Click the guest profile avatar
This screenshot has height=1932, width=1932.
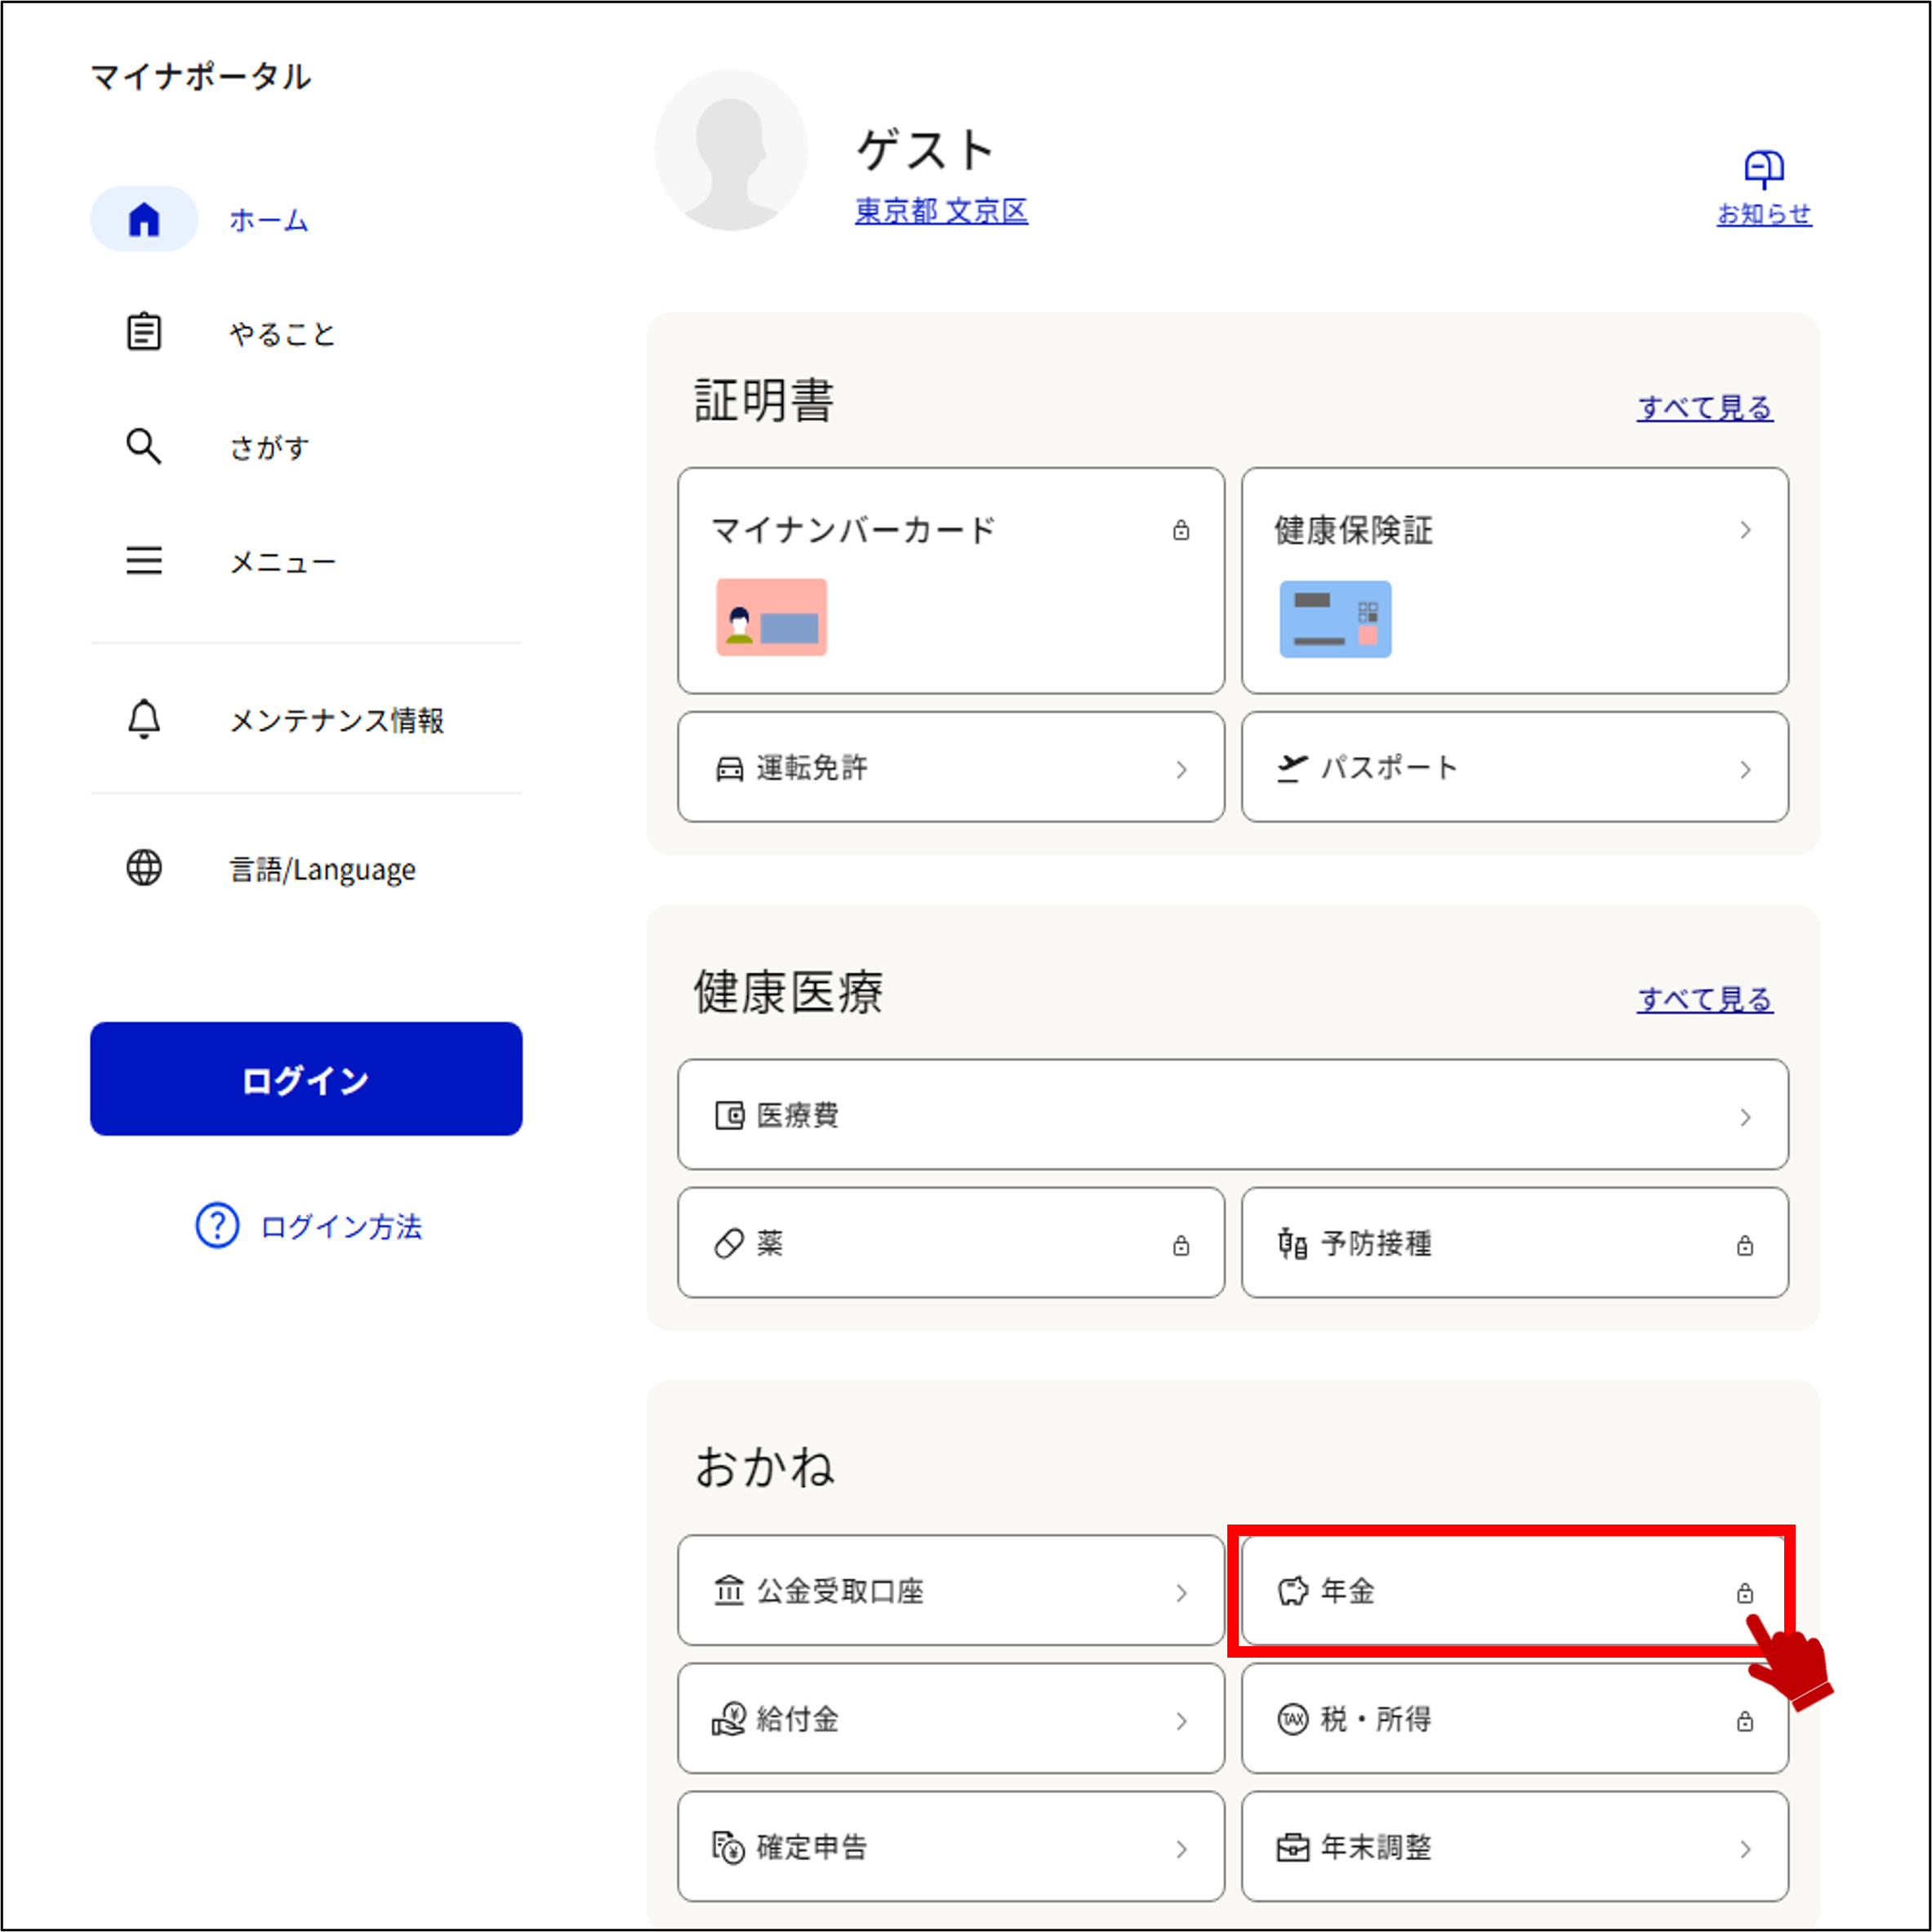pyautogui.click(x=731, y=150)
